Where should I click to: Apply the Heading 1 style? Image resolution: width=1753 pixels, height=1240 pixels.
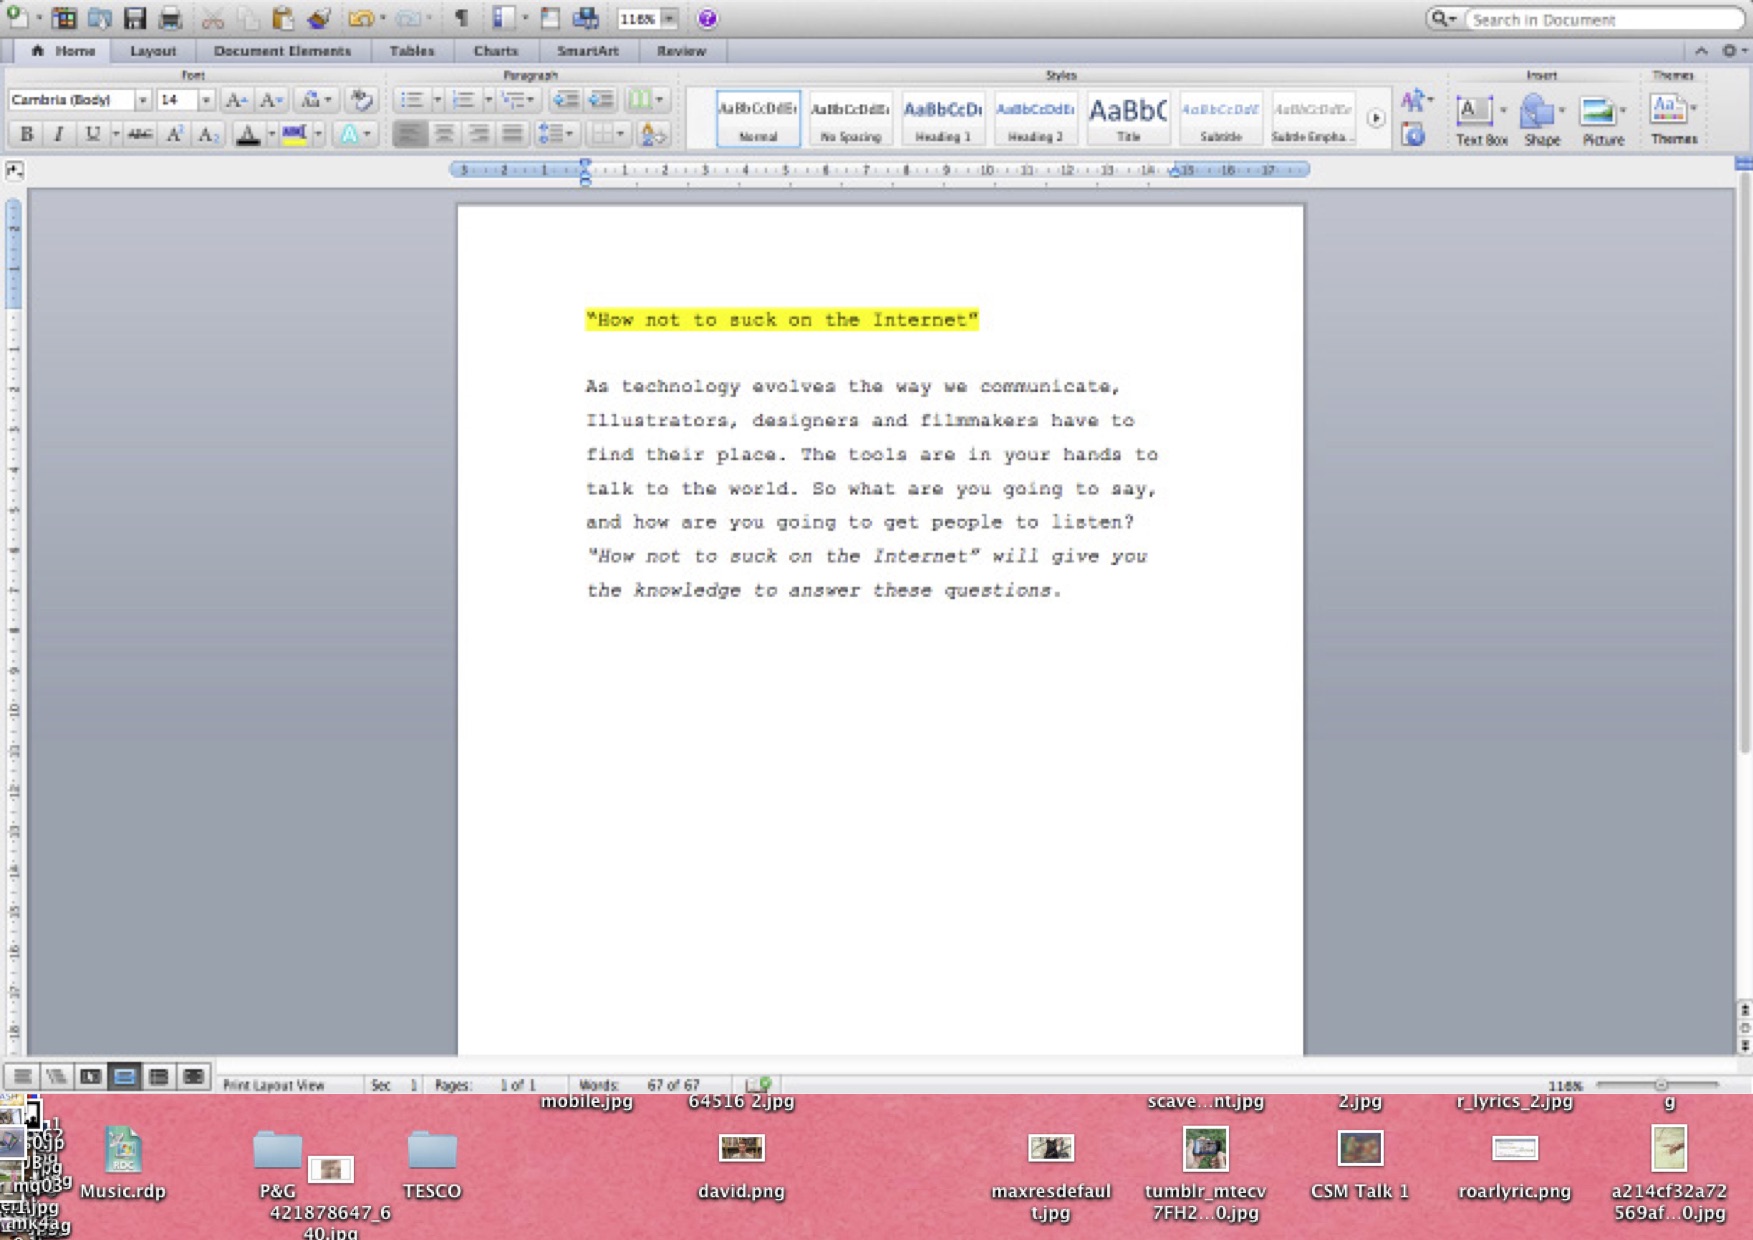click(x=942, y=119)
